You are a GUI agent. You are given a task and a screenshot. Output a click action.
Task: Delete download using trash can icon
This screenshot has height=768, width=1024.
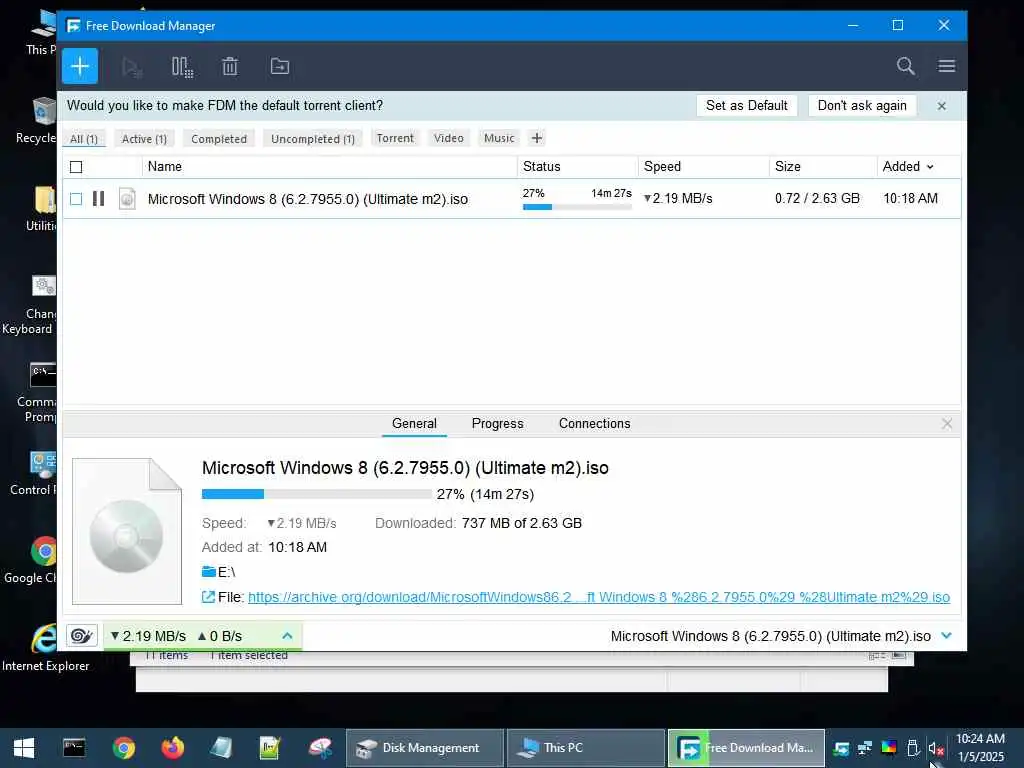click(x=230, y=67)
